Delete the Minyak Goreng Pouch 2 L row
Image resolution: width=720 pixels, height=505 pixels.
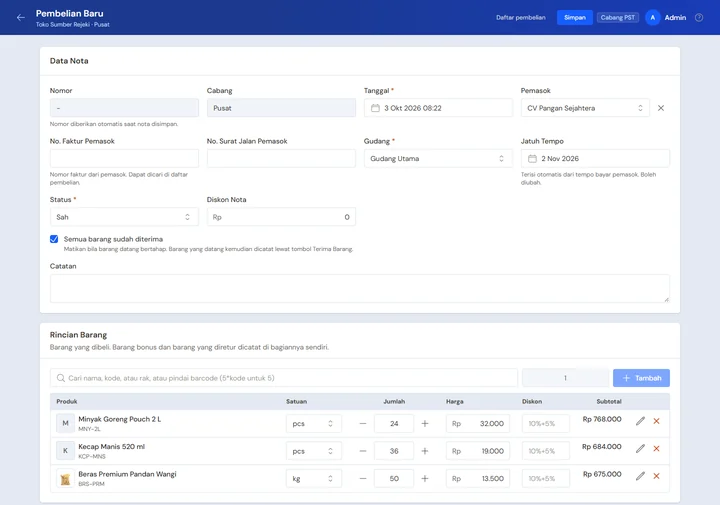(x=656, y=421)
